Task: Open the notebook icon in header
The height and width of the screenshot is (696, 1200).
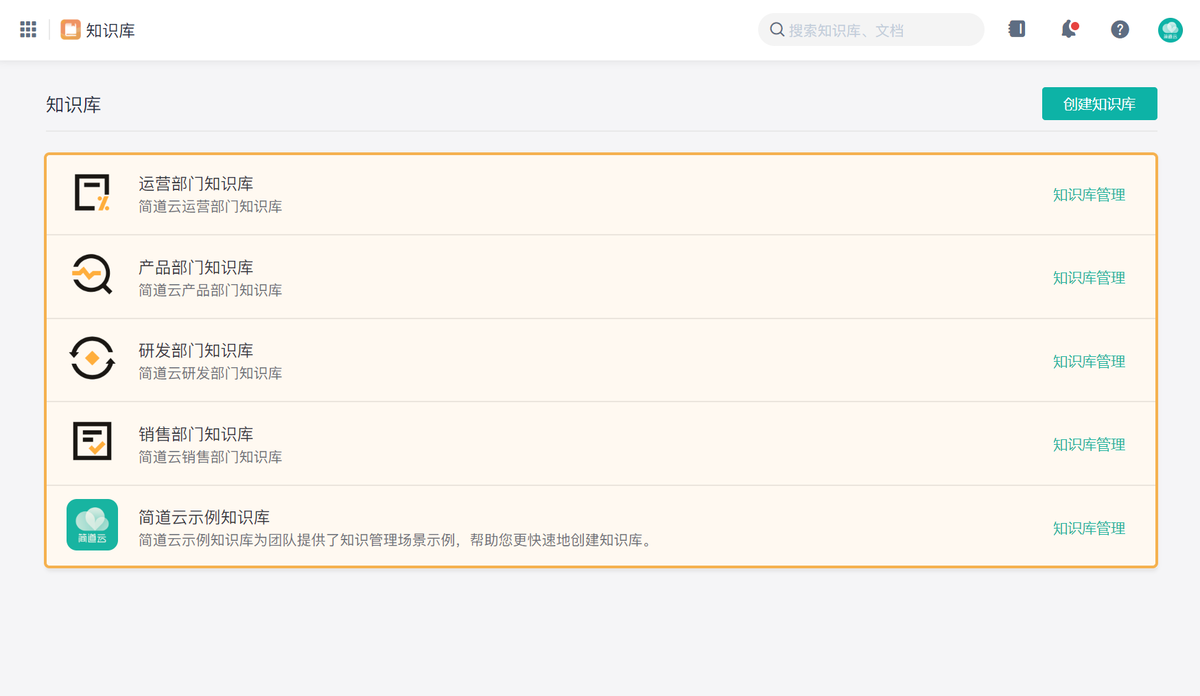Action: point(1017,29)
